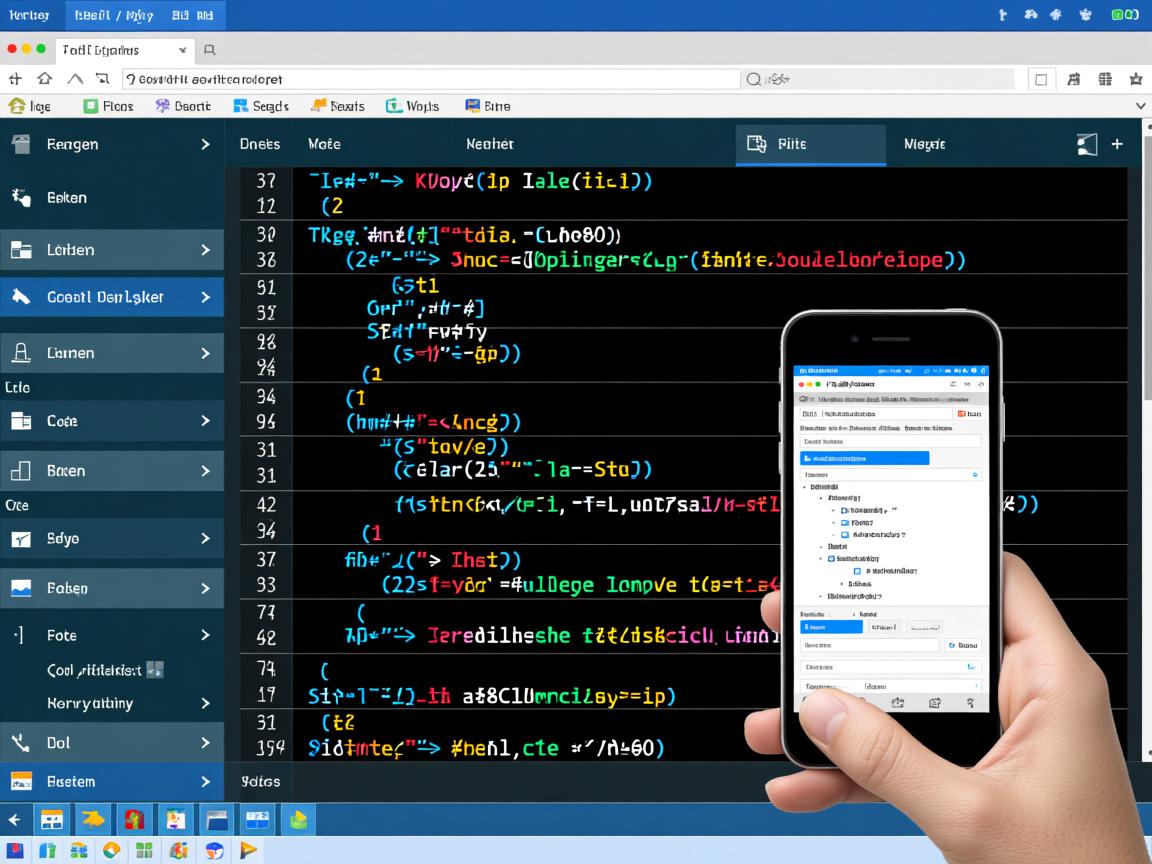
Task: Open the bookmarks overflow chevron at far right
Action: coord(1140,106)
